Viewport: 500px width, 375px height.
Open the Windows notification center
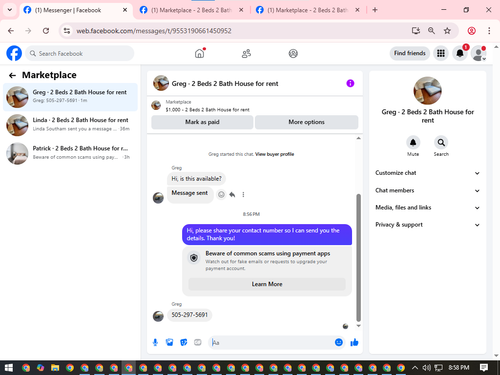tap(484, 368)
